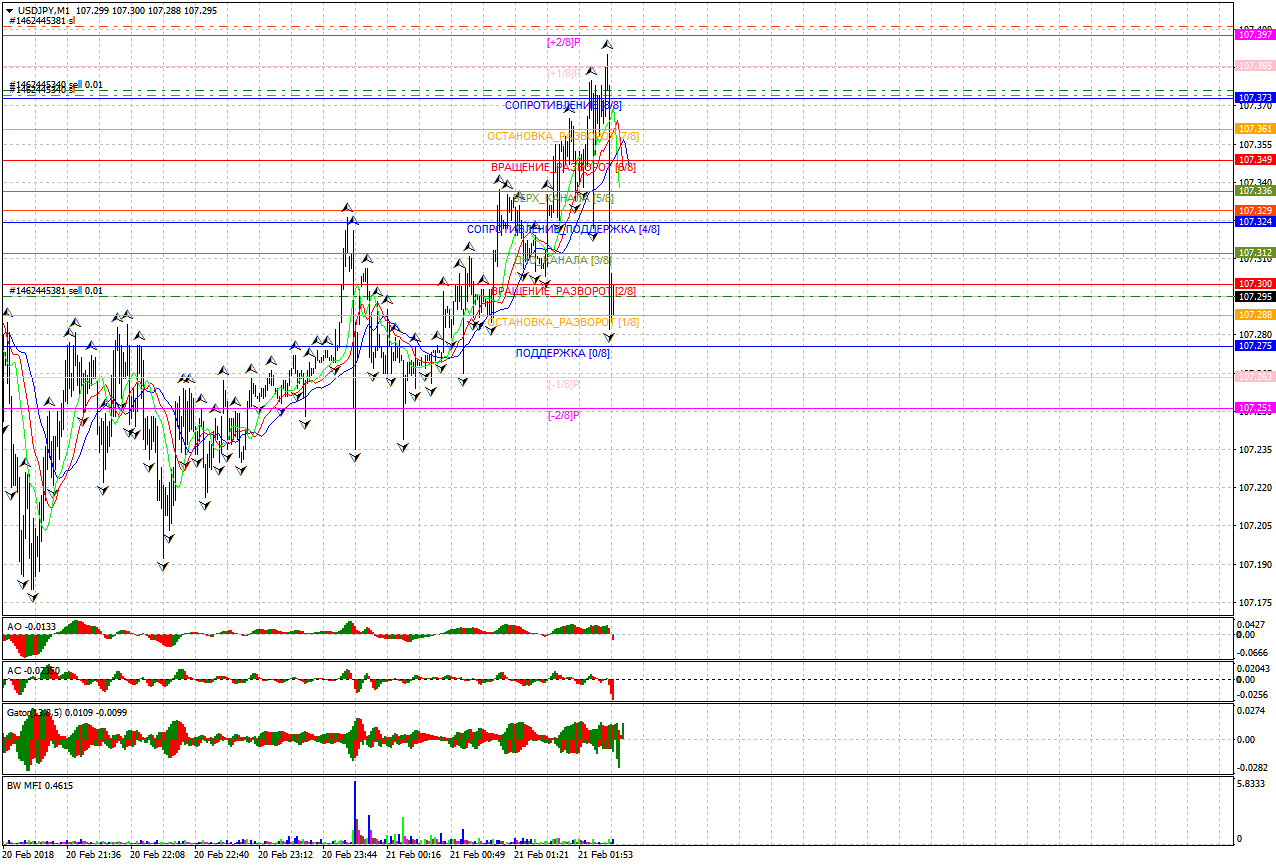
Task: Click the 21 Feb 00:49 time label
Action: [477, 855]
